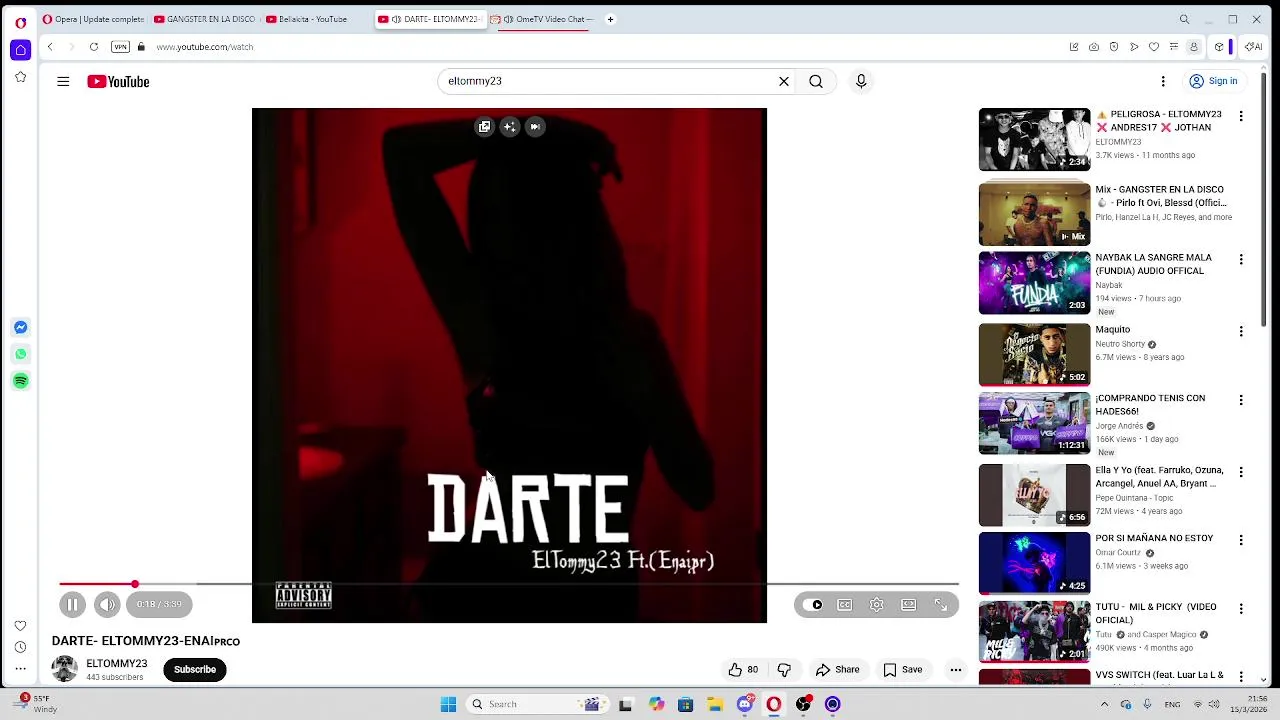The width and height of the screenshot is (1280, 720).
Task: Switch to theater mode
Action: [x=908, y=604]
